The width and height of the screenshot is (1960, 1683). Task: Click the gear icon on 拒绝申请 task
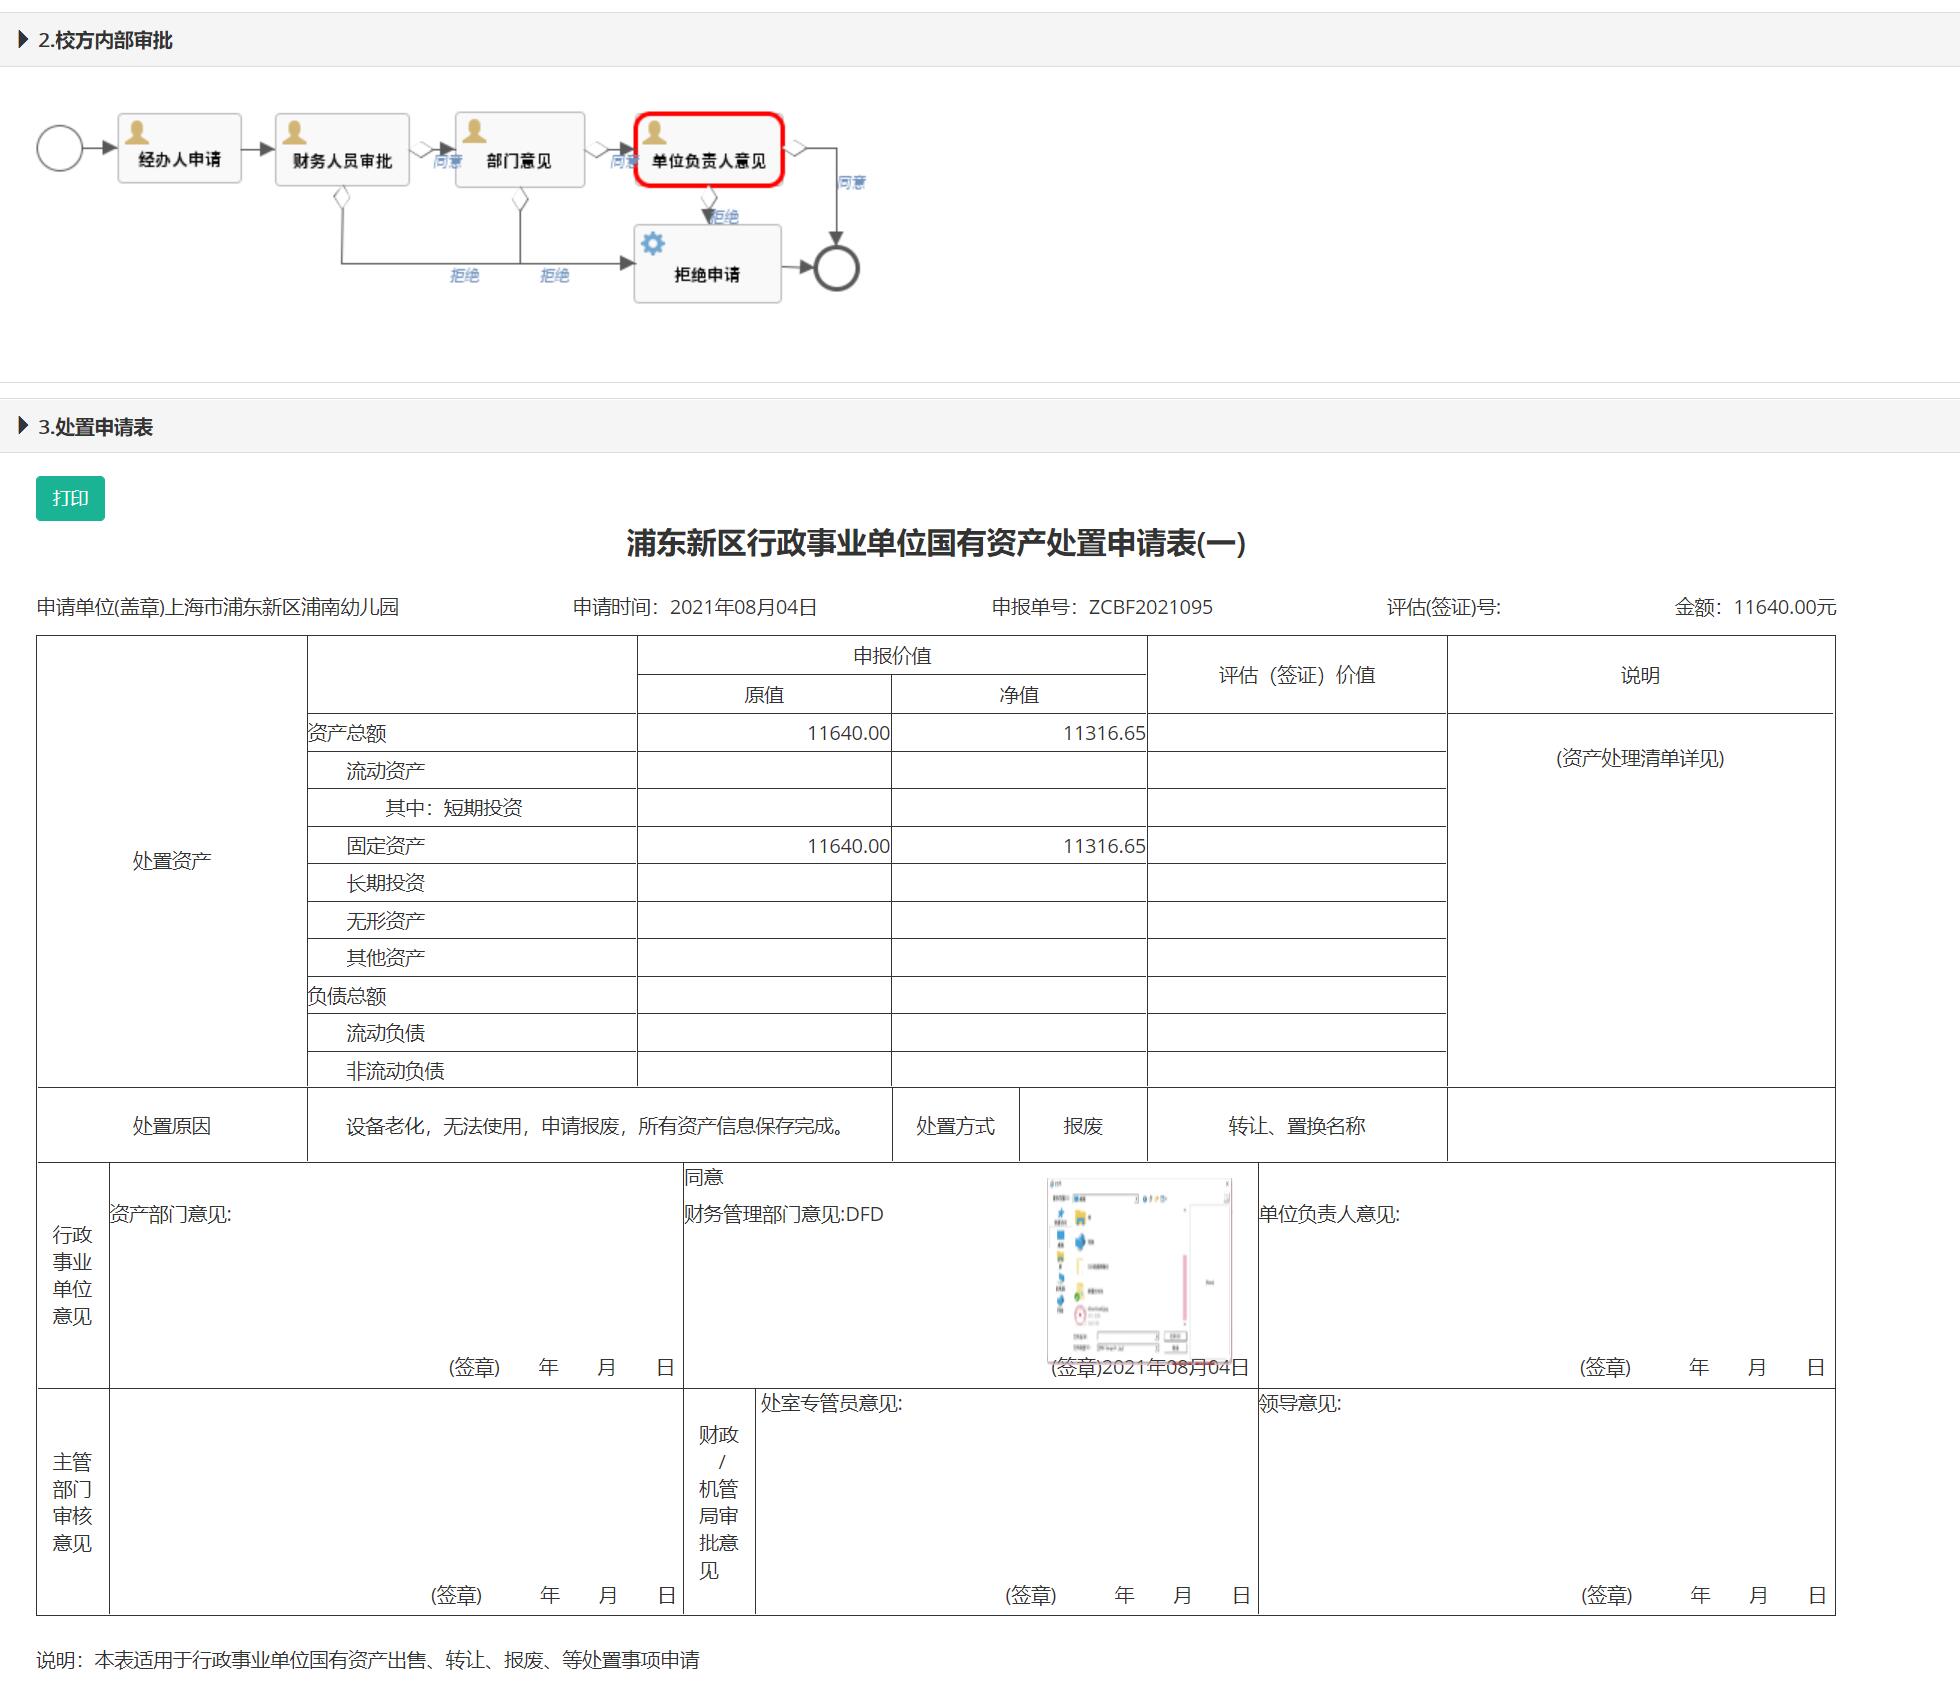(x=653, y=243)
